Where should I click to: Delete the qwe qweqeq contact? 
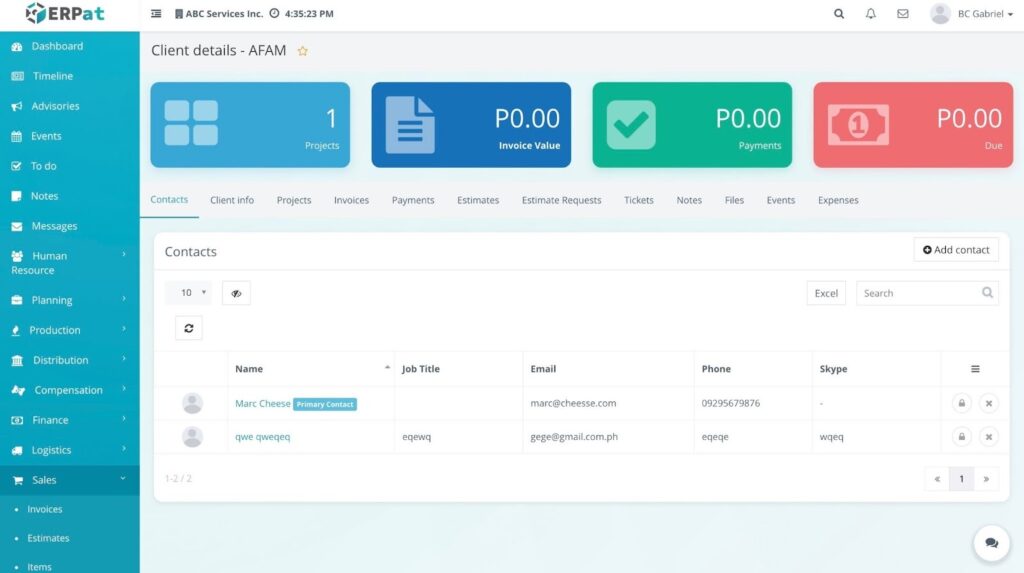click(988, 437)
